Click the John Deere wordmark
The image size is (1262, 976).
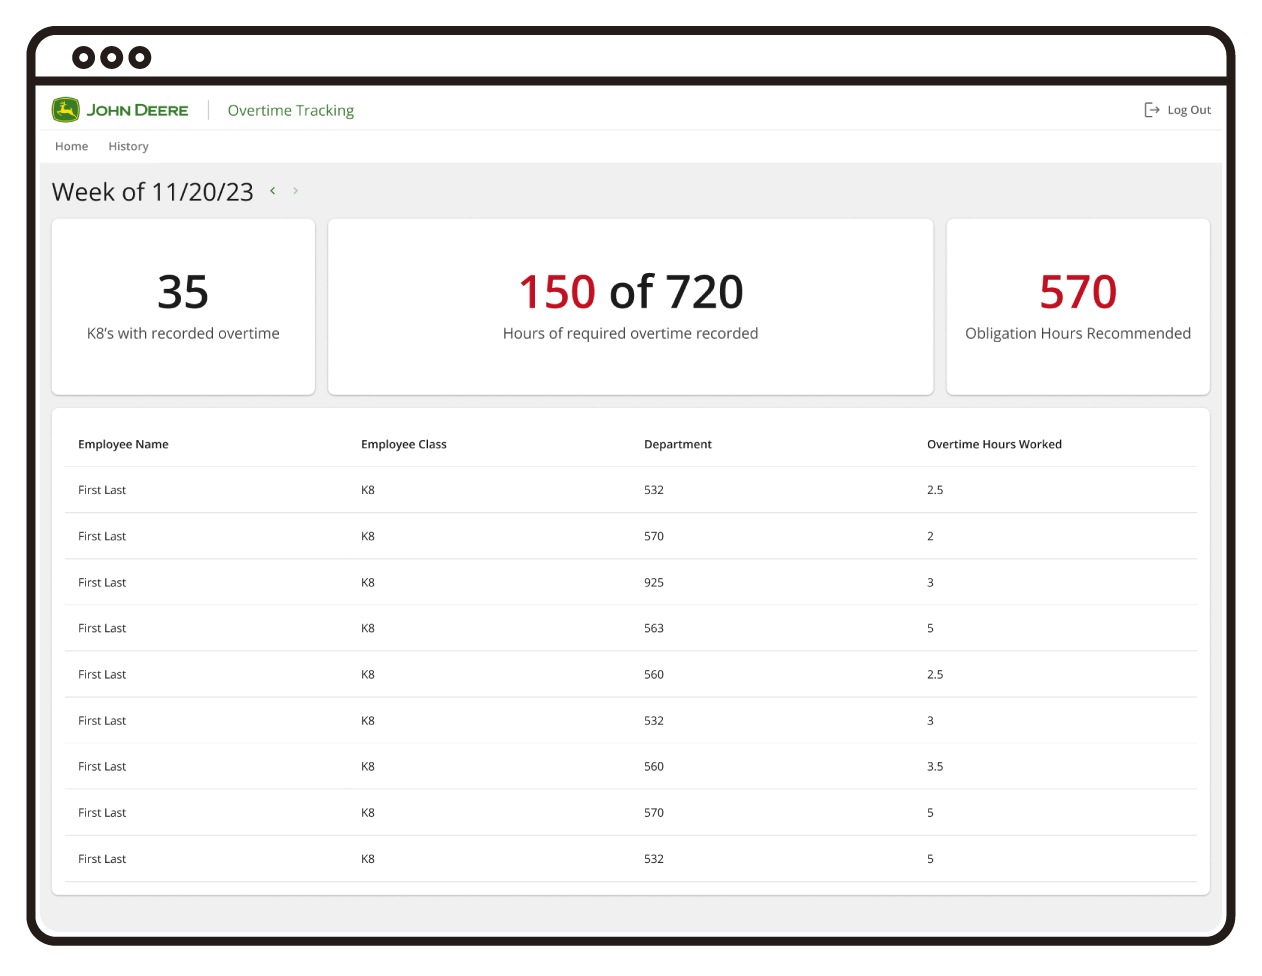tap(137, 110)
